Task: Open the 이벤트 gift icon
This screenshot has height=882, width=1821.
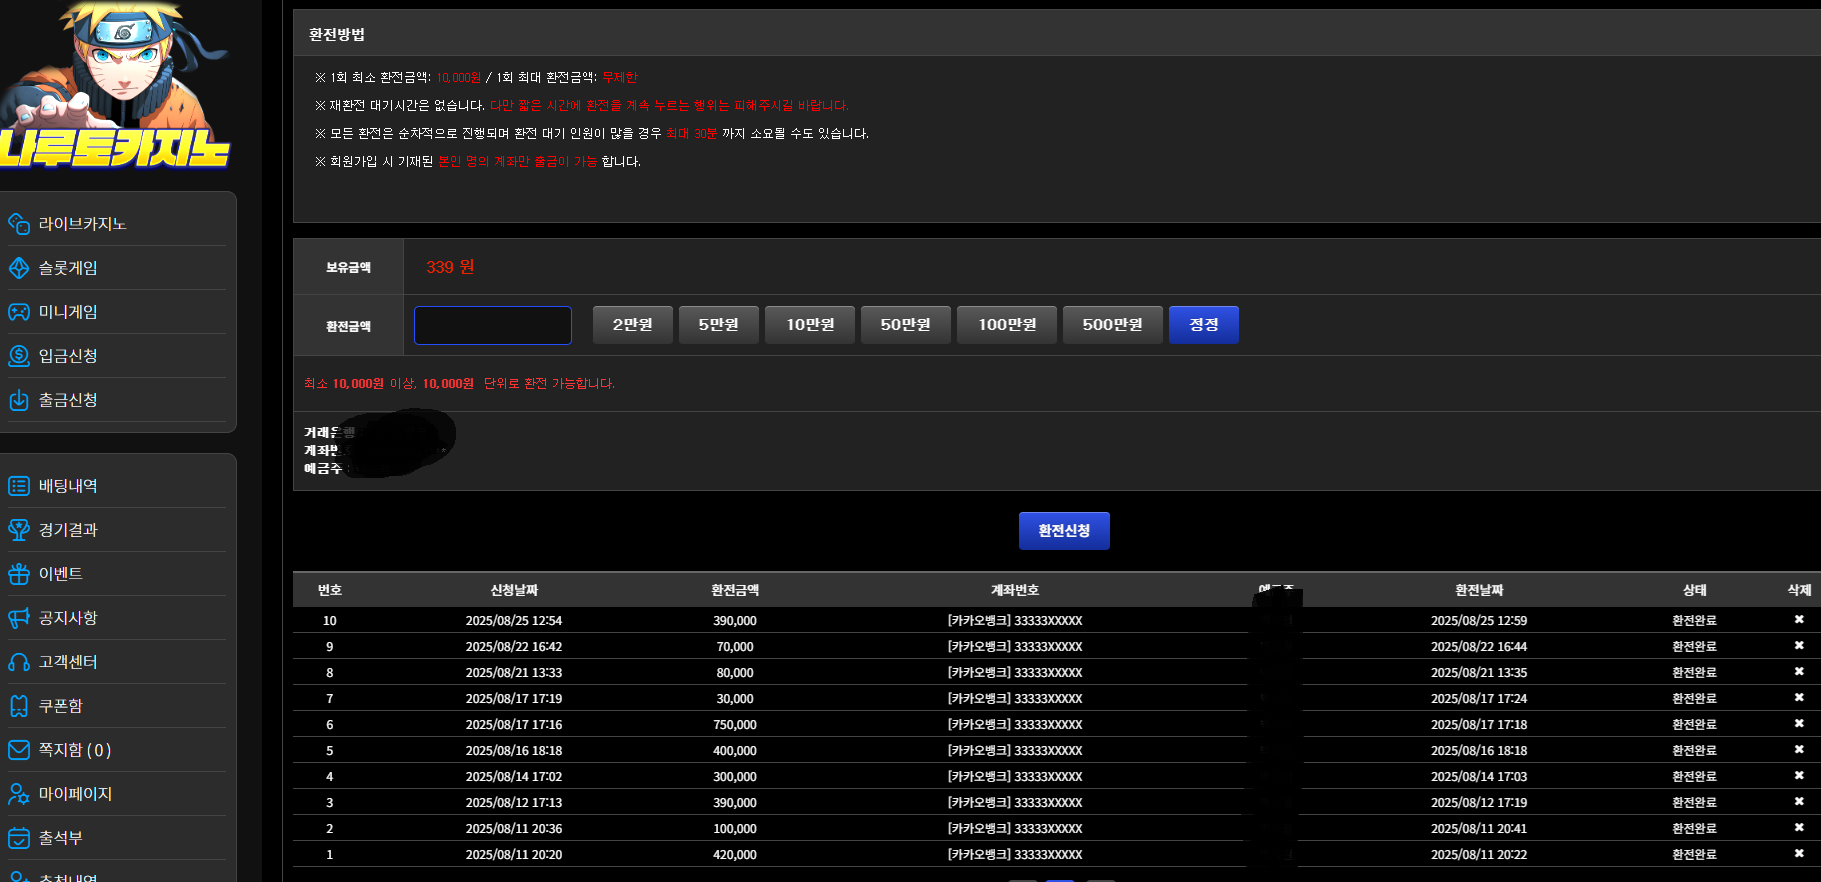Action: [x=19, y=574]
